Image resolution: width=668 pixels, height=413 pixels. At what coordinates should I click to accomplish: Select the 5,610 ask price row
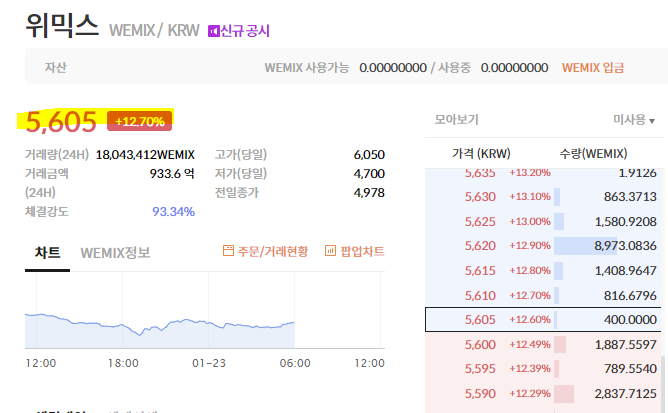coord(543,295)
